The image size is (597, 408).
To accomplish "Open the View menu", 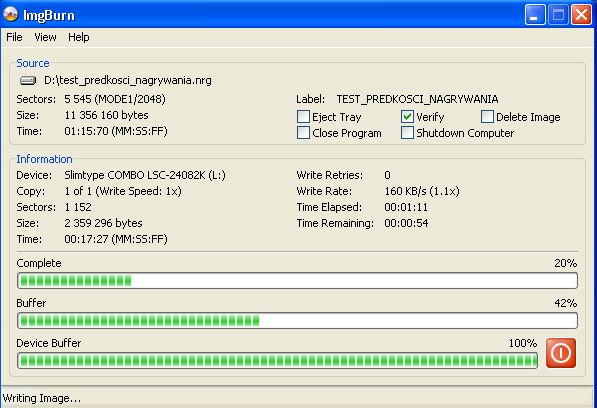I will (x=45, y=37).
